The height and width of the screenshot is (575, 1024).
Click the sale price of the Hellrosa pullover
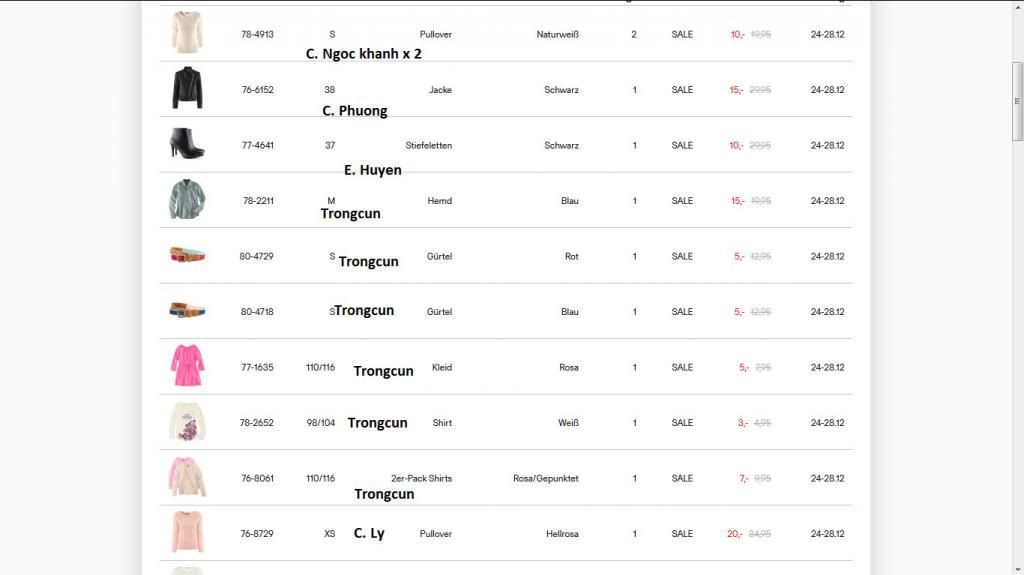pos(735,534)
